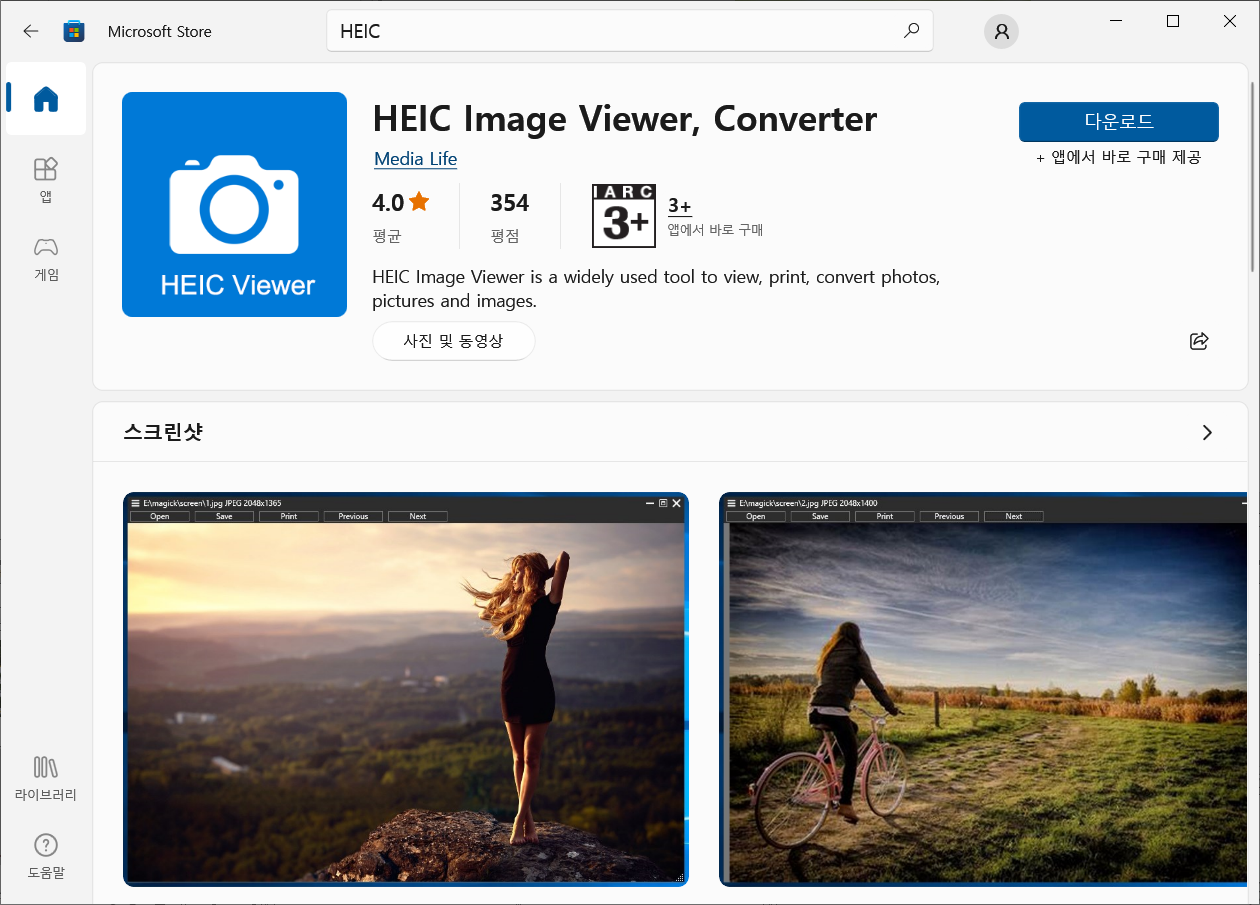The width and height of the screenshot is (1260, 905).
Task: Click the 사진 및 동영상 category button
Action: click(453, 341)
